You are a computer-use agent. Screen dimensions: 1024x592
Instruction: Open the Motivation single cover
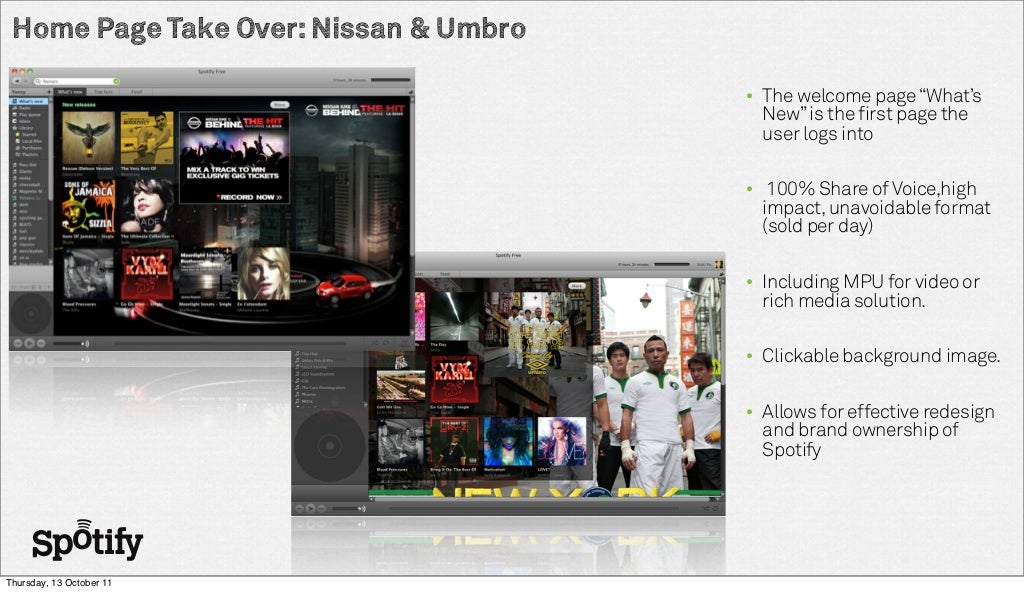click(x=509, y=442)
